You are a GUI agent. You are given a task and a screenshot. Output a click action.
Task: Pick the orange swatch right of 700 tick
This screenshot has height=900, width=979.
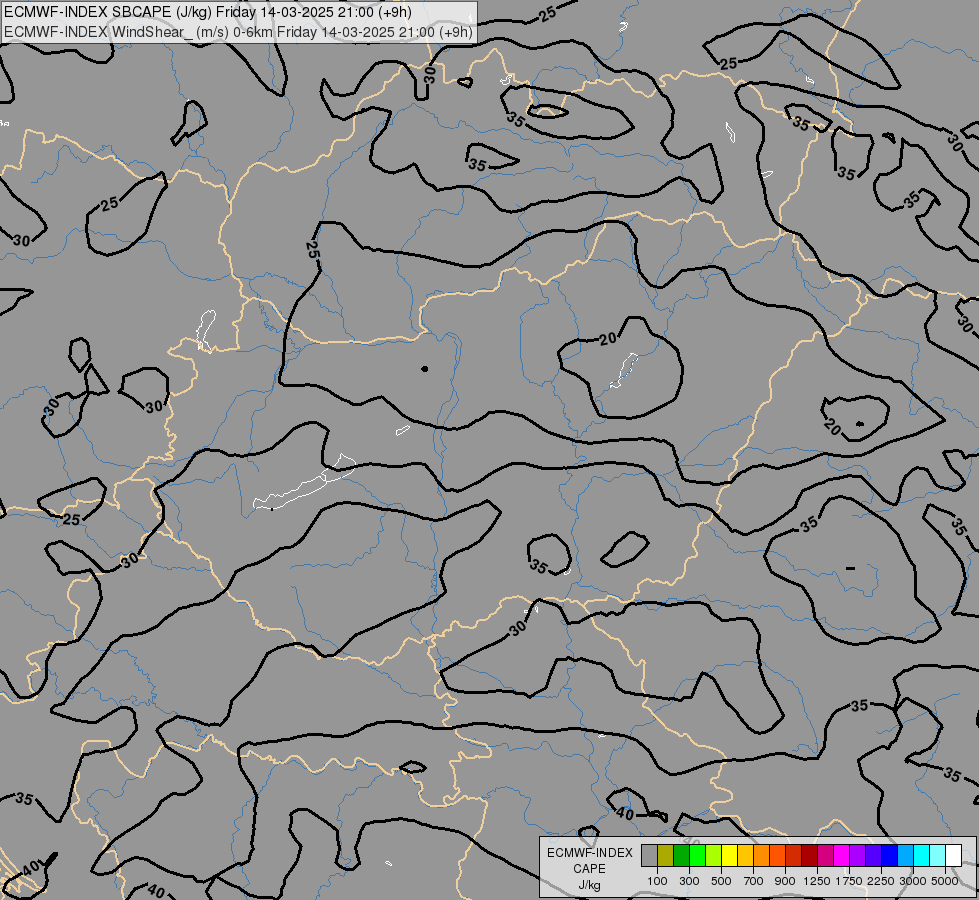point(761,856)
